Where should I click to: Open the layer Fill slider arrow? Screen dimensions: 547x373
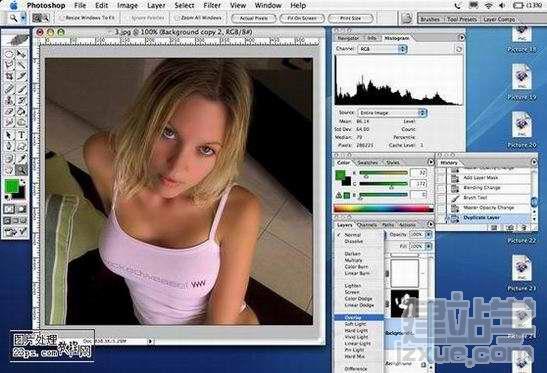pyautogui.click(x=428, y=246)
